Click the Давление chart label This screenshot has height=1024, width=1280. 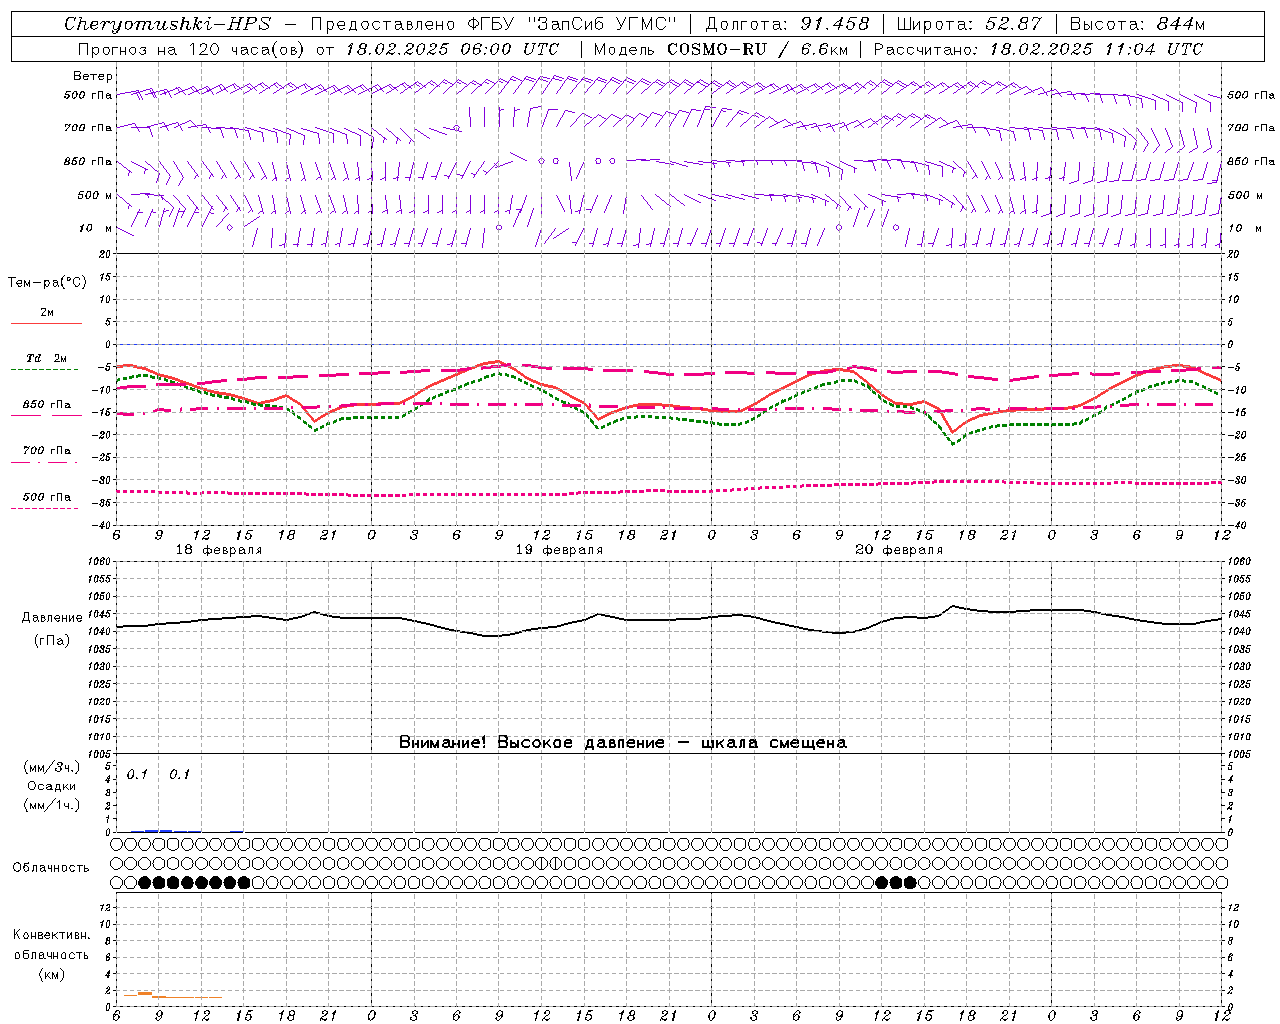52,618
